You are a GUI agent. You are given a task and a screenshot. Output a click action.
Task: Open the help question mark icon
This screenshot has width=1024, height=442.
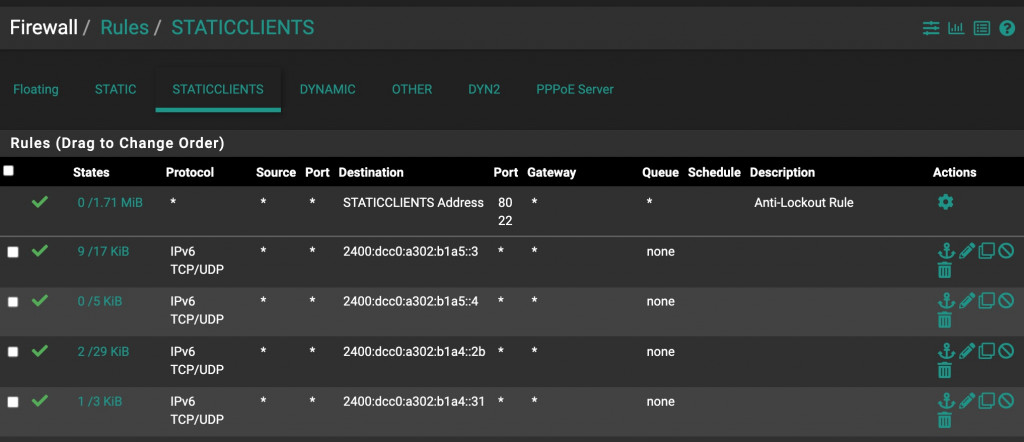click(1007, 28)
